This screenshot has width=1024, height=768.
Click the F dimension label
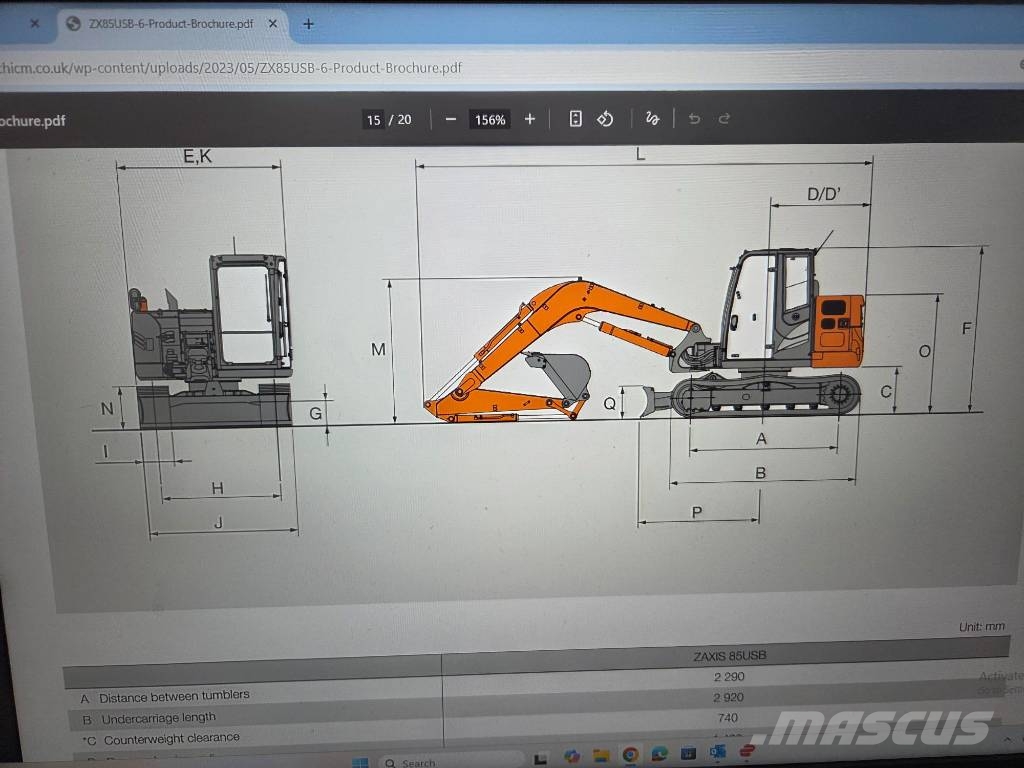(967, 328)
